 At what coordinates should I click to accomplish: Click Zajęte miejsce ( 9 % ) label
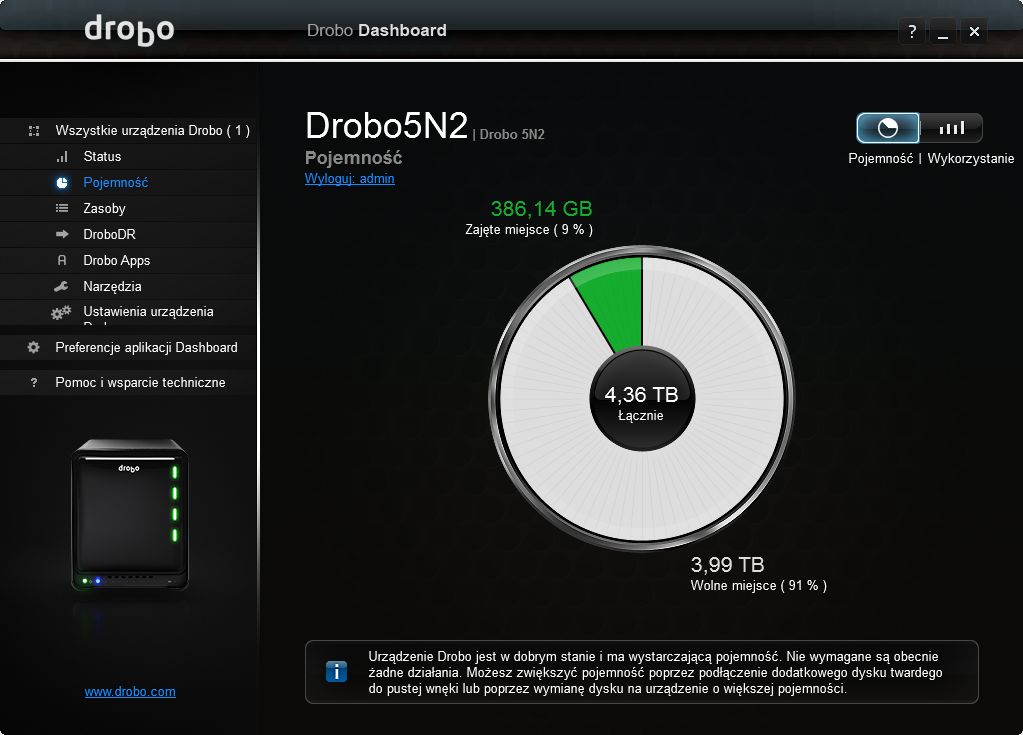529,230
